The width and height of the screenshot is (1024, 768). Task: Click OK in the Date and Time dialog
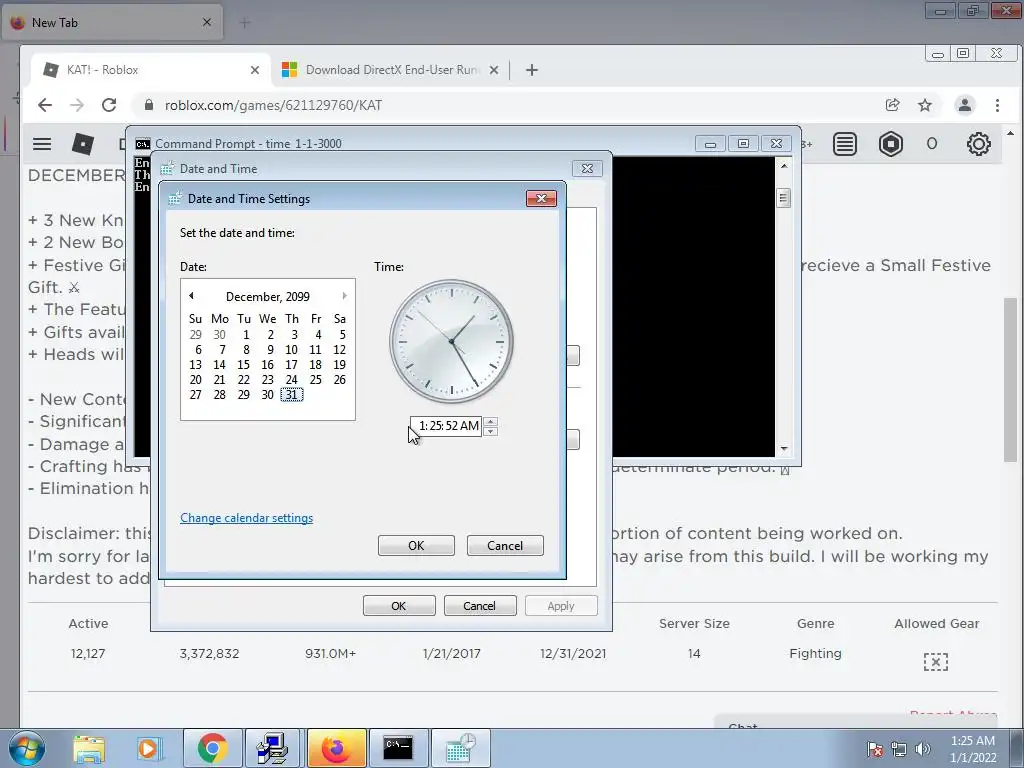pyautogui.click(x=399, y=606)
